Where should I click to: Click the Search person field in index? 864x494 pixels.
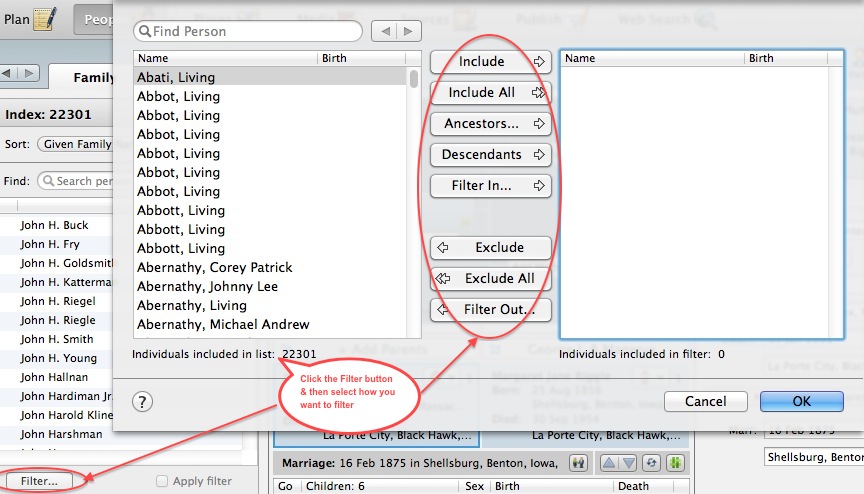pyautogui.click(x=75, y=181)
